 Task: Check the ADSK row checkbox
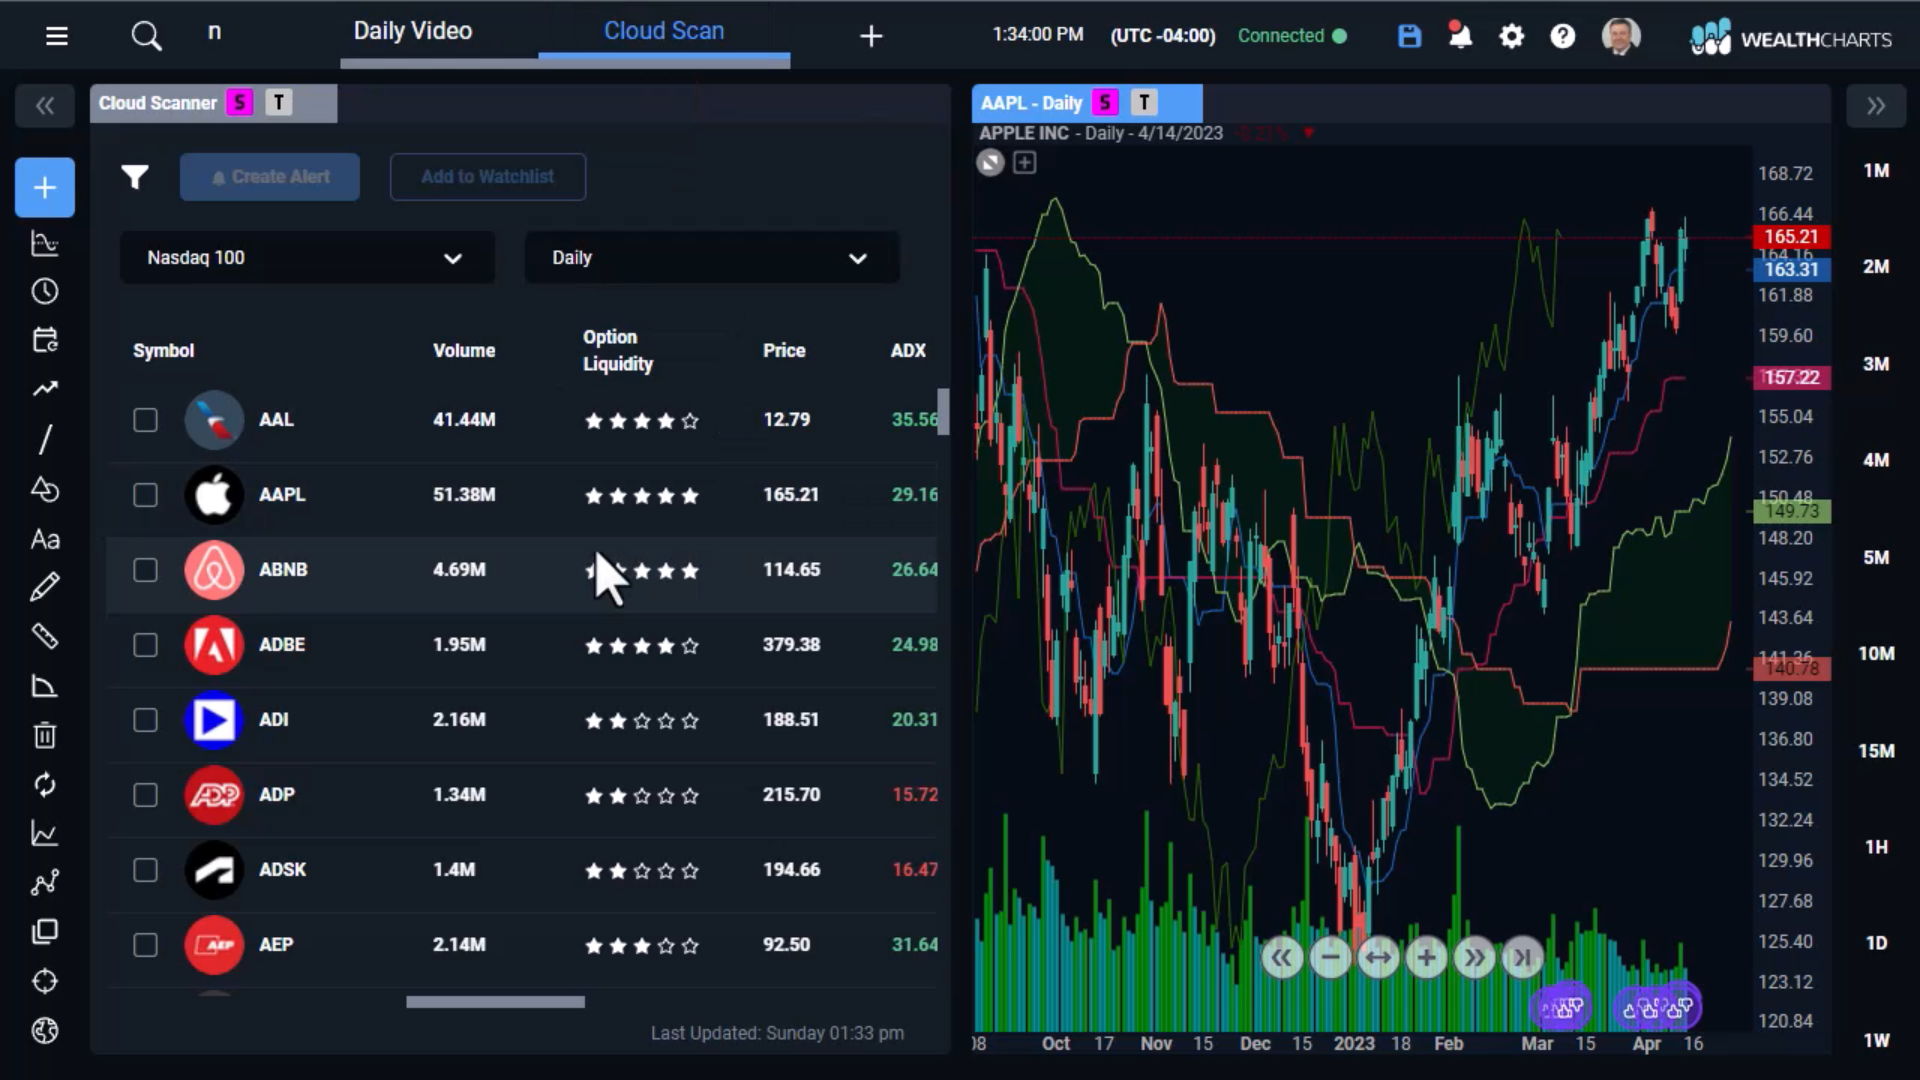click(x=146, y=870)
